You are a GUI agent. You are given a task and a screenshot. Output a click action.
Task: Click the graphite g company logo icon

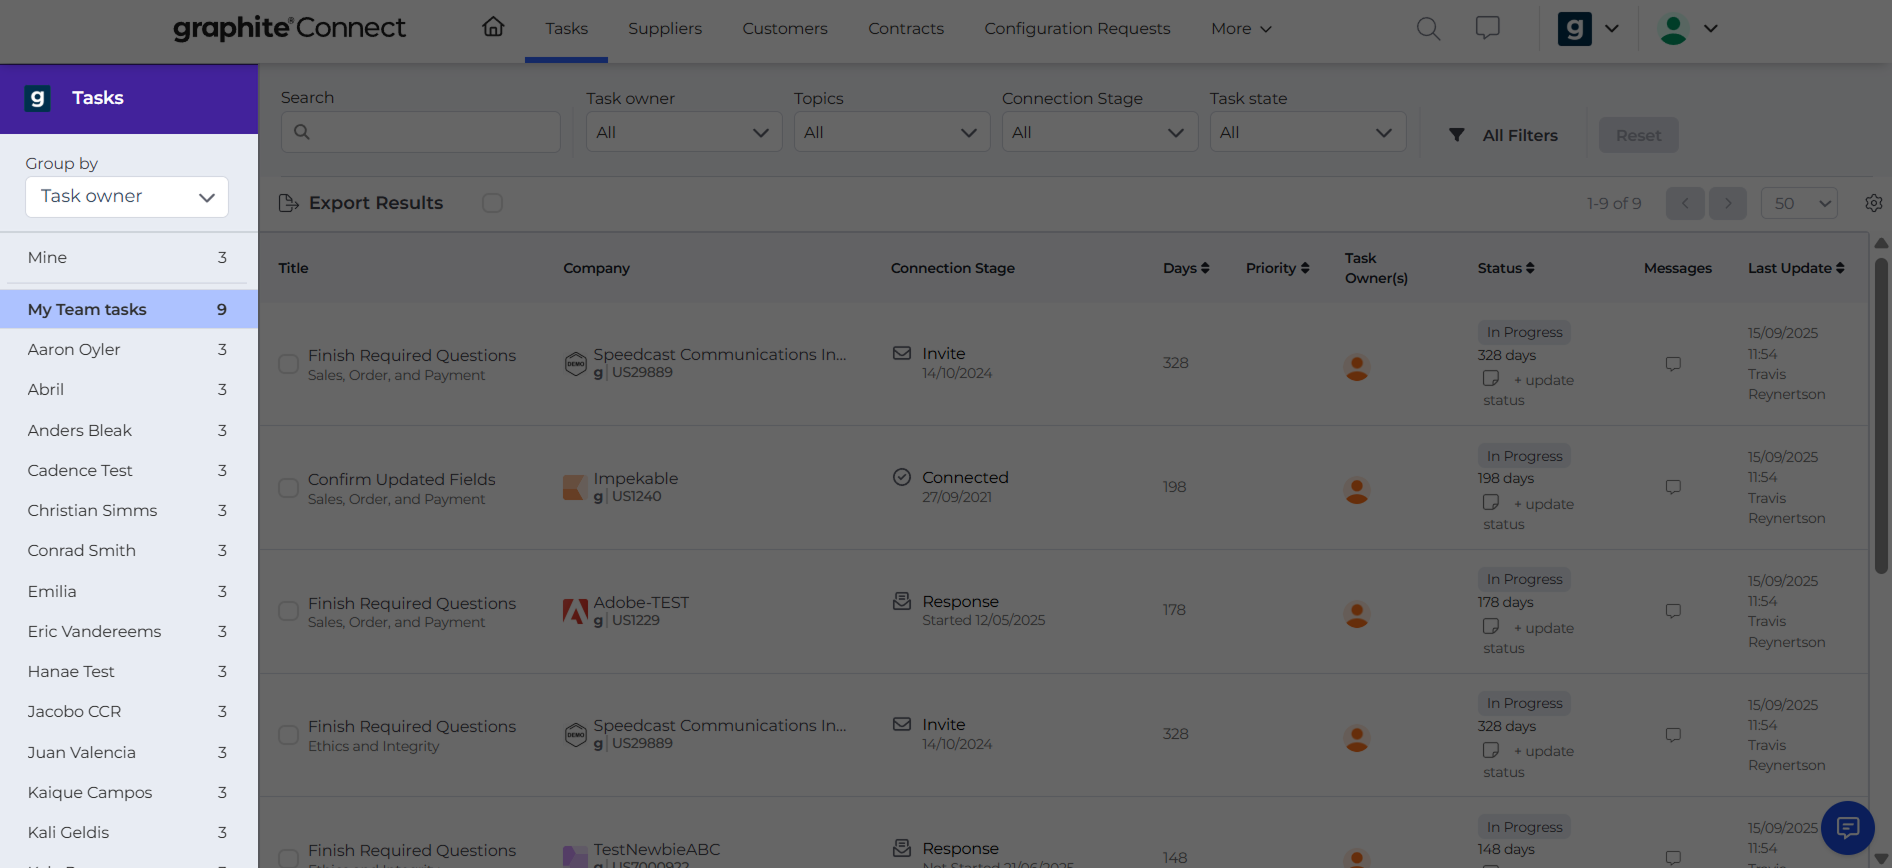1575,28
